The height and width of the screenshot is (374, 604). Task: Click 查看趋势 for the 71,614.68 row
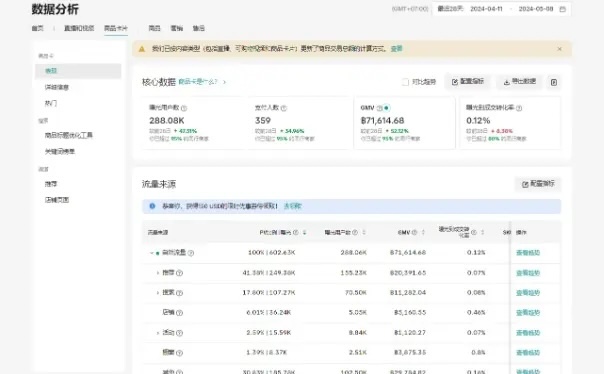click(528, 253)
